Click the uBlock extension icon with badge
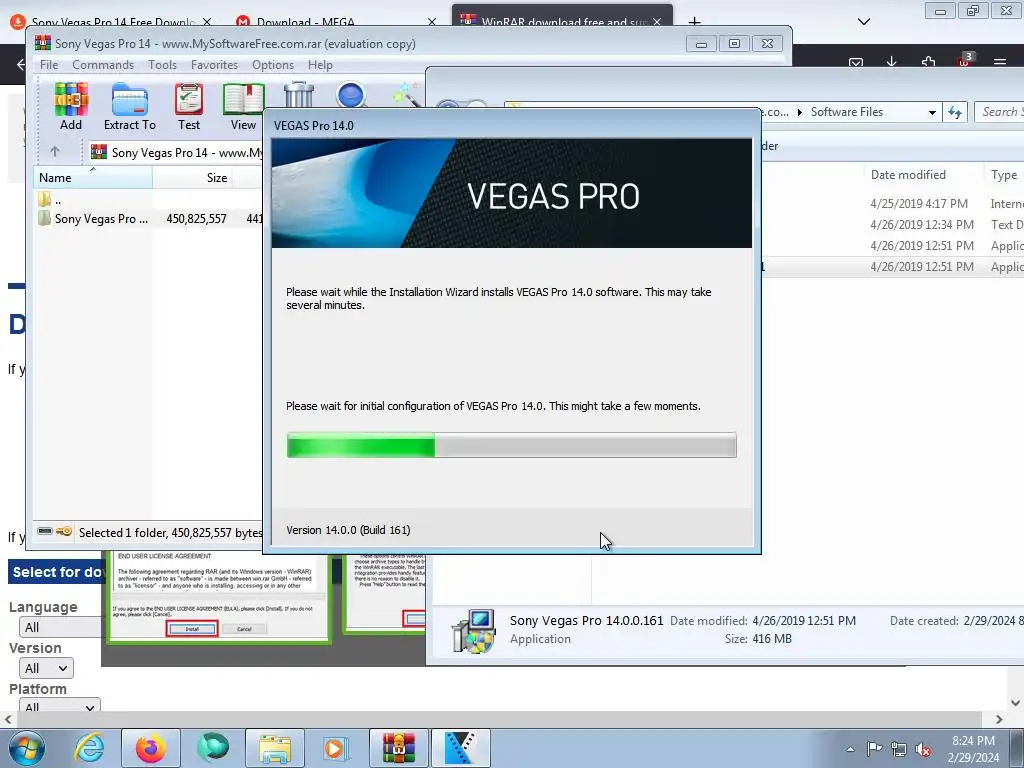This screenshot has height=768, width=1024. coord(965,60)
